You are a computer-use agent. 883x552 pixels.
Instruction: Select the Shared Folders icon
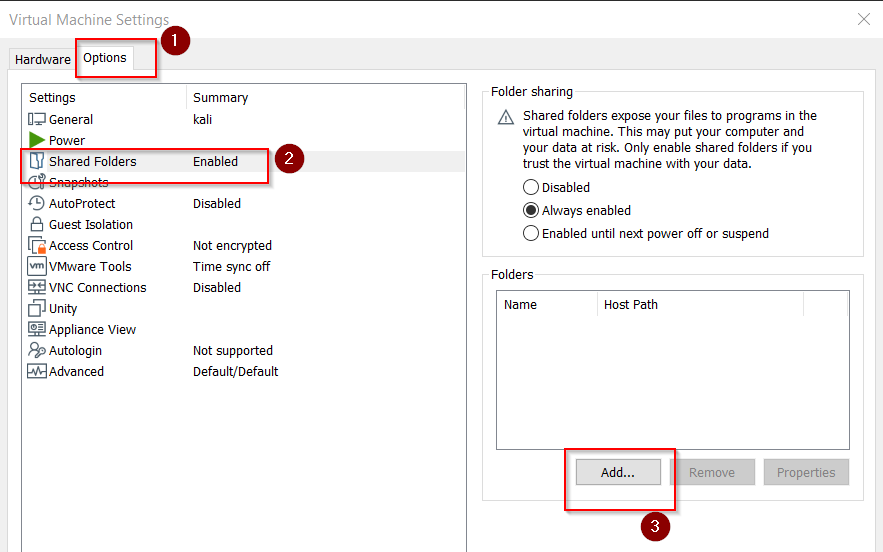click(x=37, y=161)
